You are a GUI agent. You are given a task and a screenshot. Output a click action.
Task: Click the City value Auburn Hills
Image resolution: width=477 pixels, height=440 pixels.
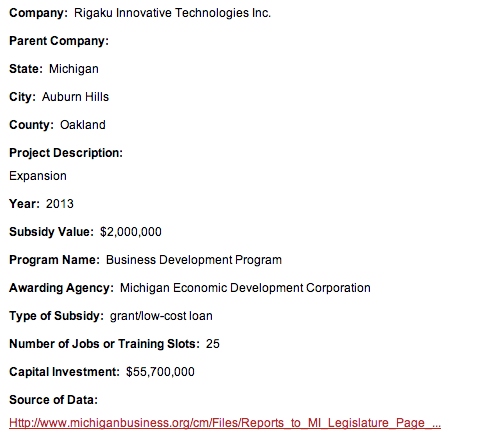(75, 97)
